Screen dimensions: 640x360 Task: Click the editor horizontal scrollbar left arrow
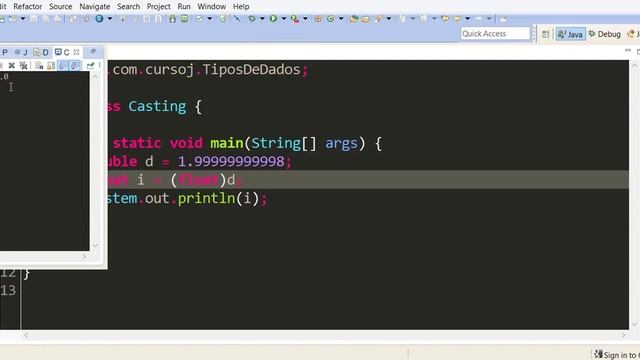coord(26,335)
